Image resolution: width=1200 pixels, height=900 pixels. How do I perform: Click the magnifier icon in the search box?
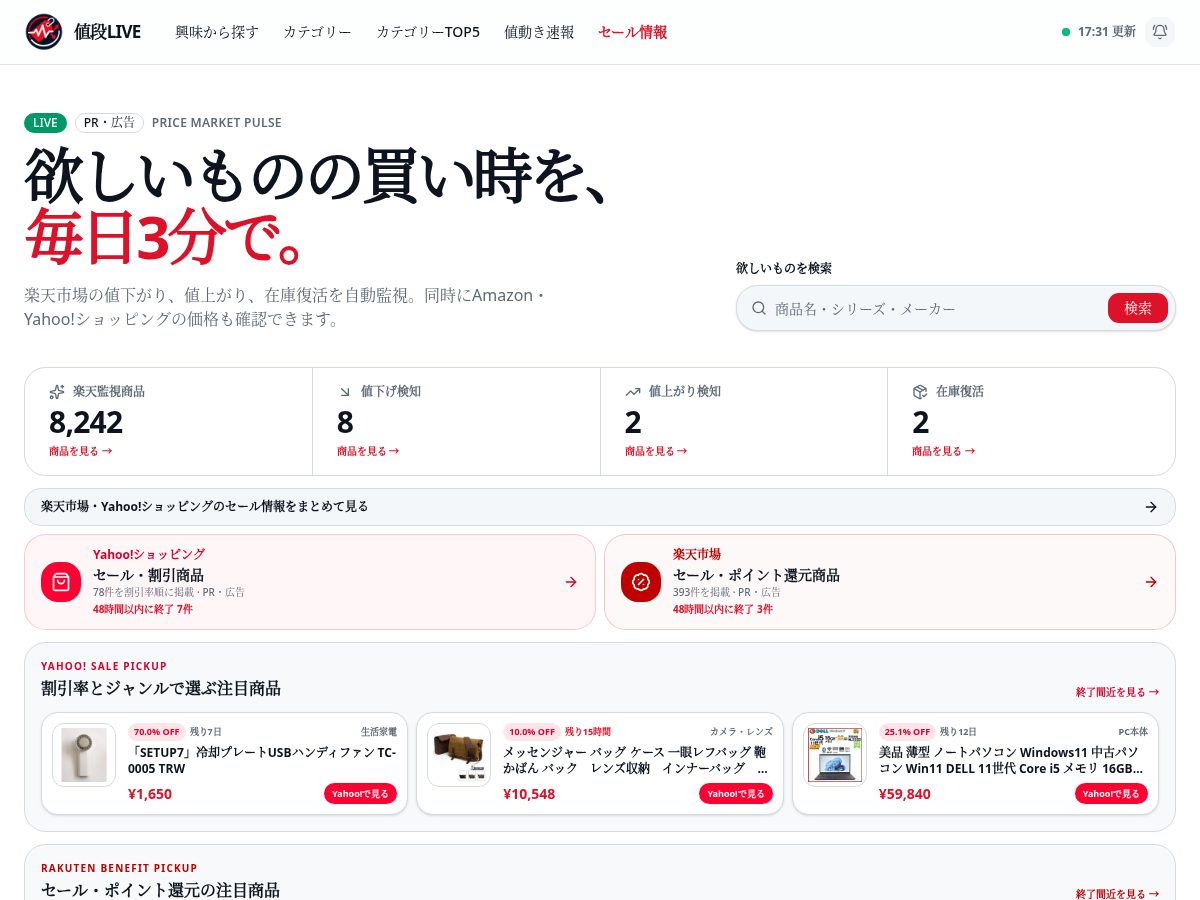point(759,308)
